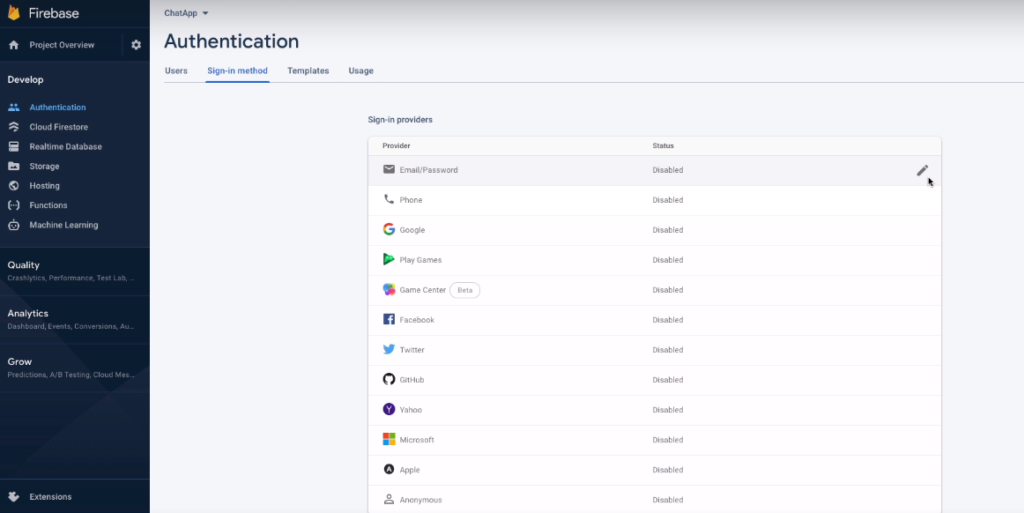This screenshot has height=513, width=1024.
Task: Open project settings gear icon
Action: [136, 45]
